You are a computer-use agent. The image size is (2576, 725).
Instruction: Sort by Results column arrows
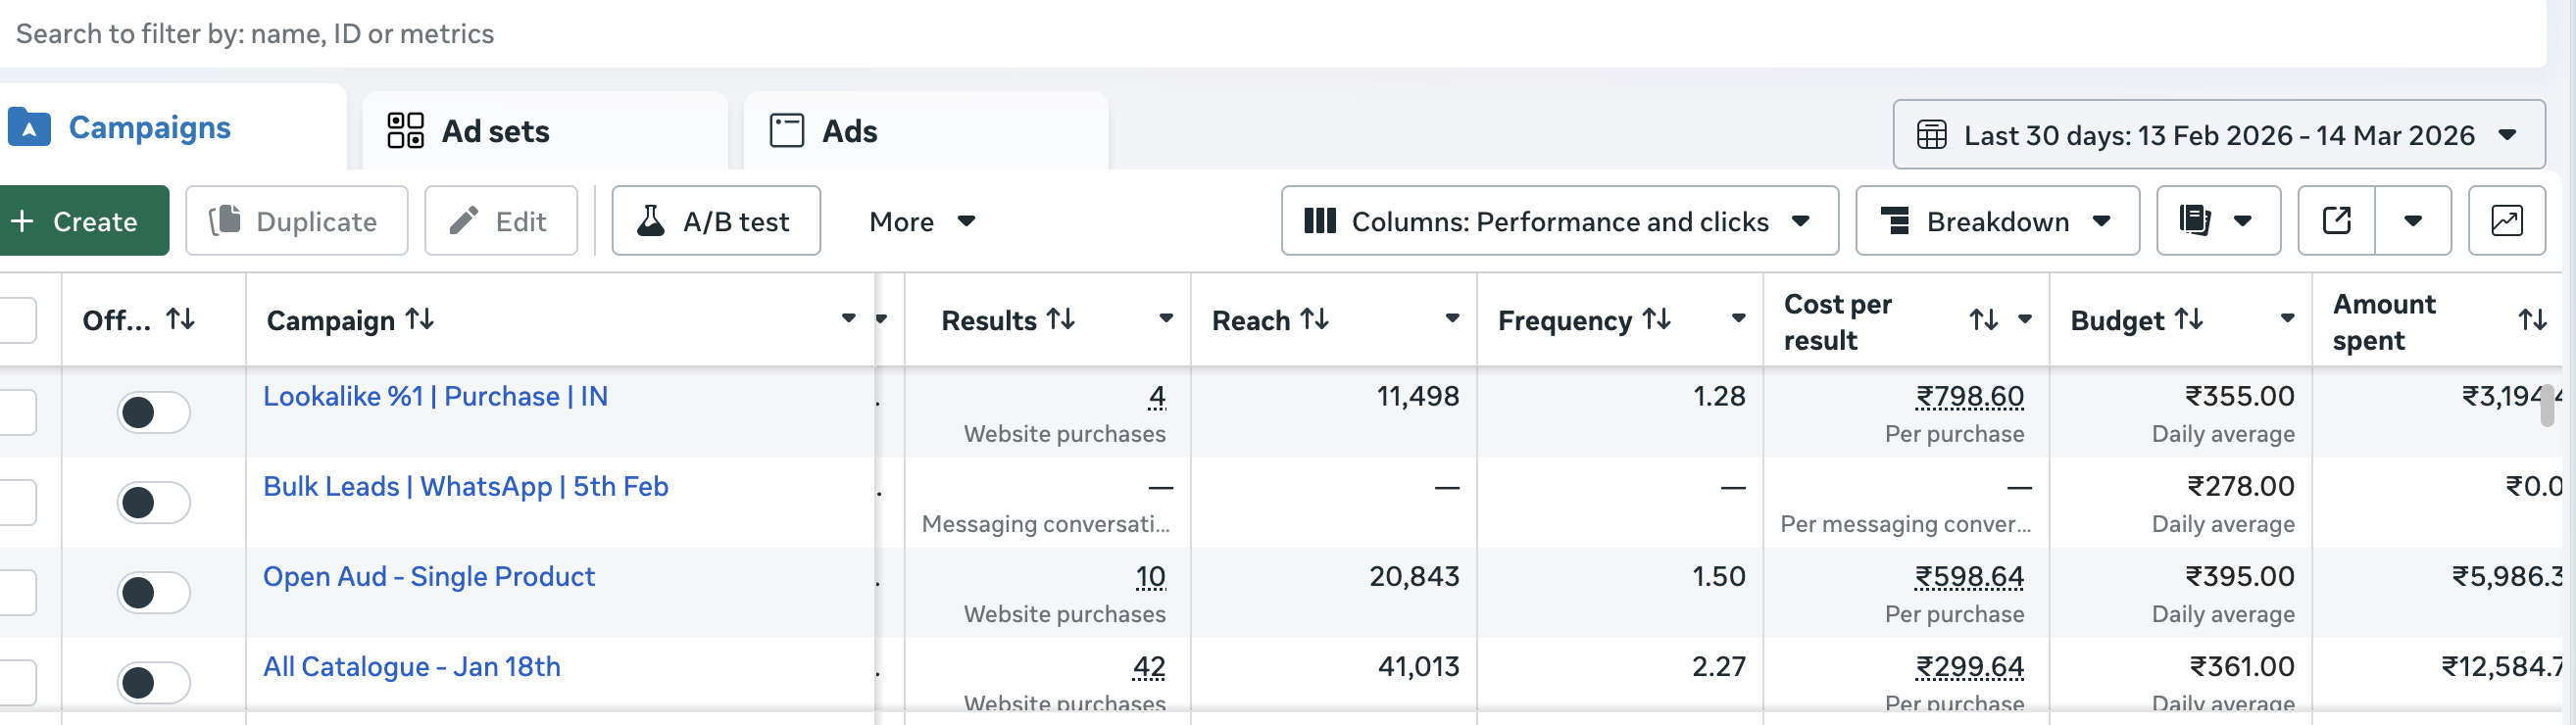(x=1060, y=319)
